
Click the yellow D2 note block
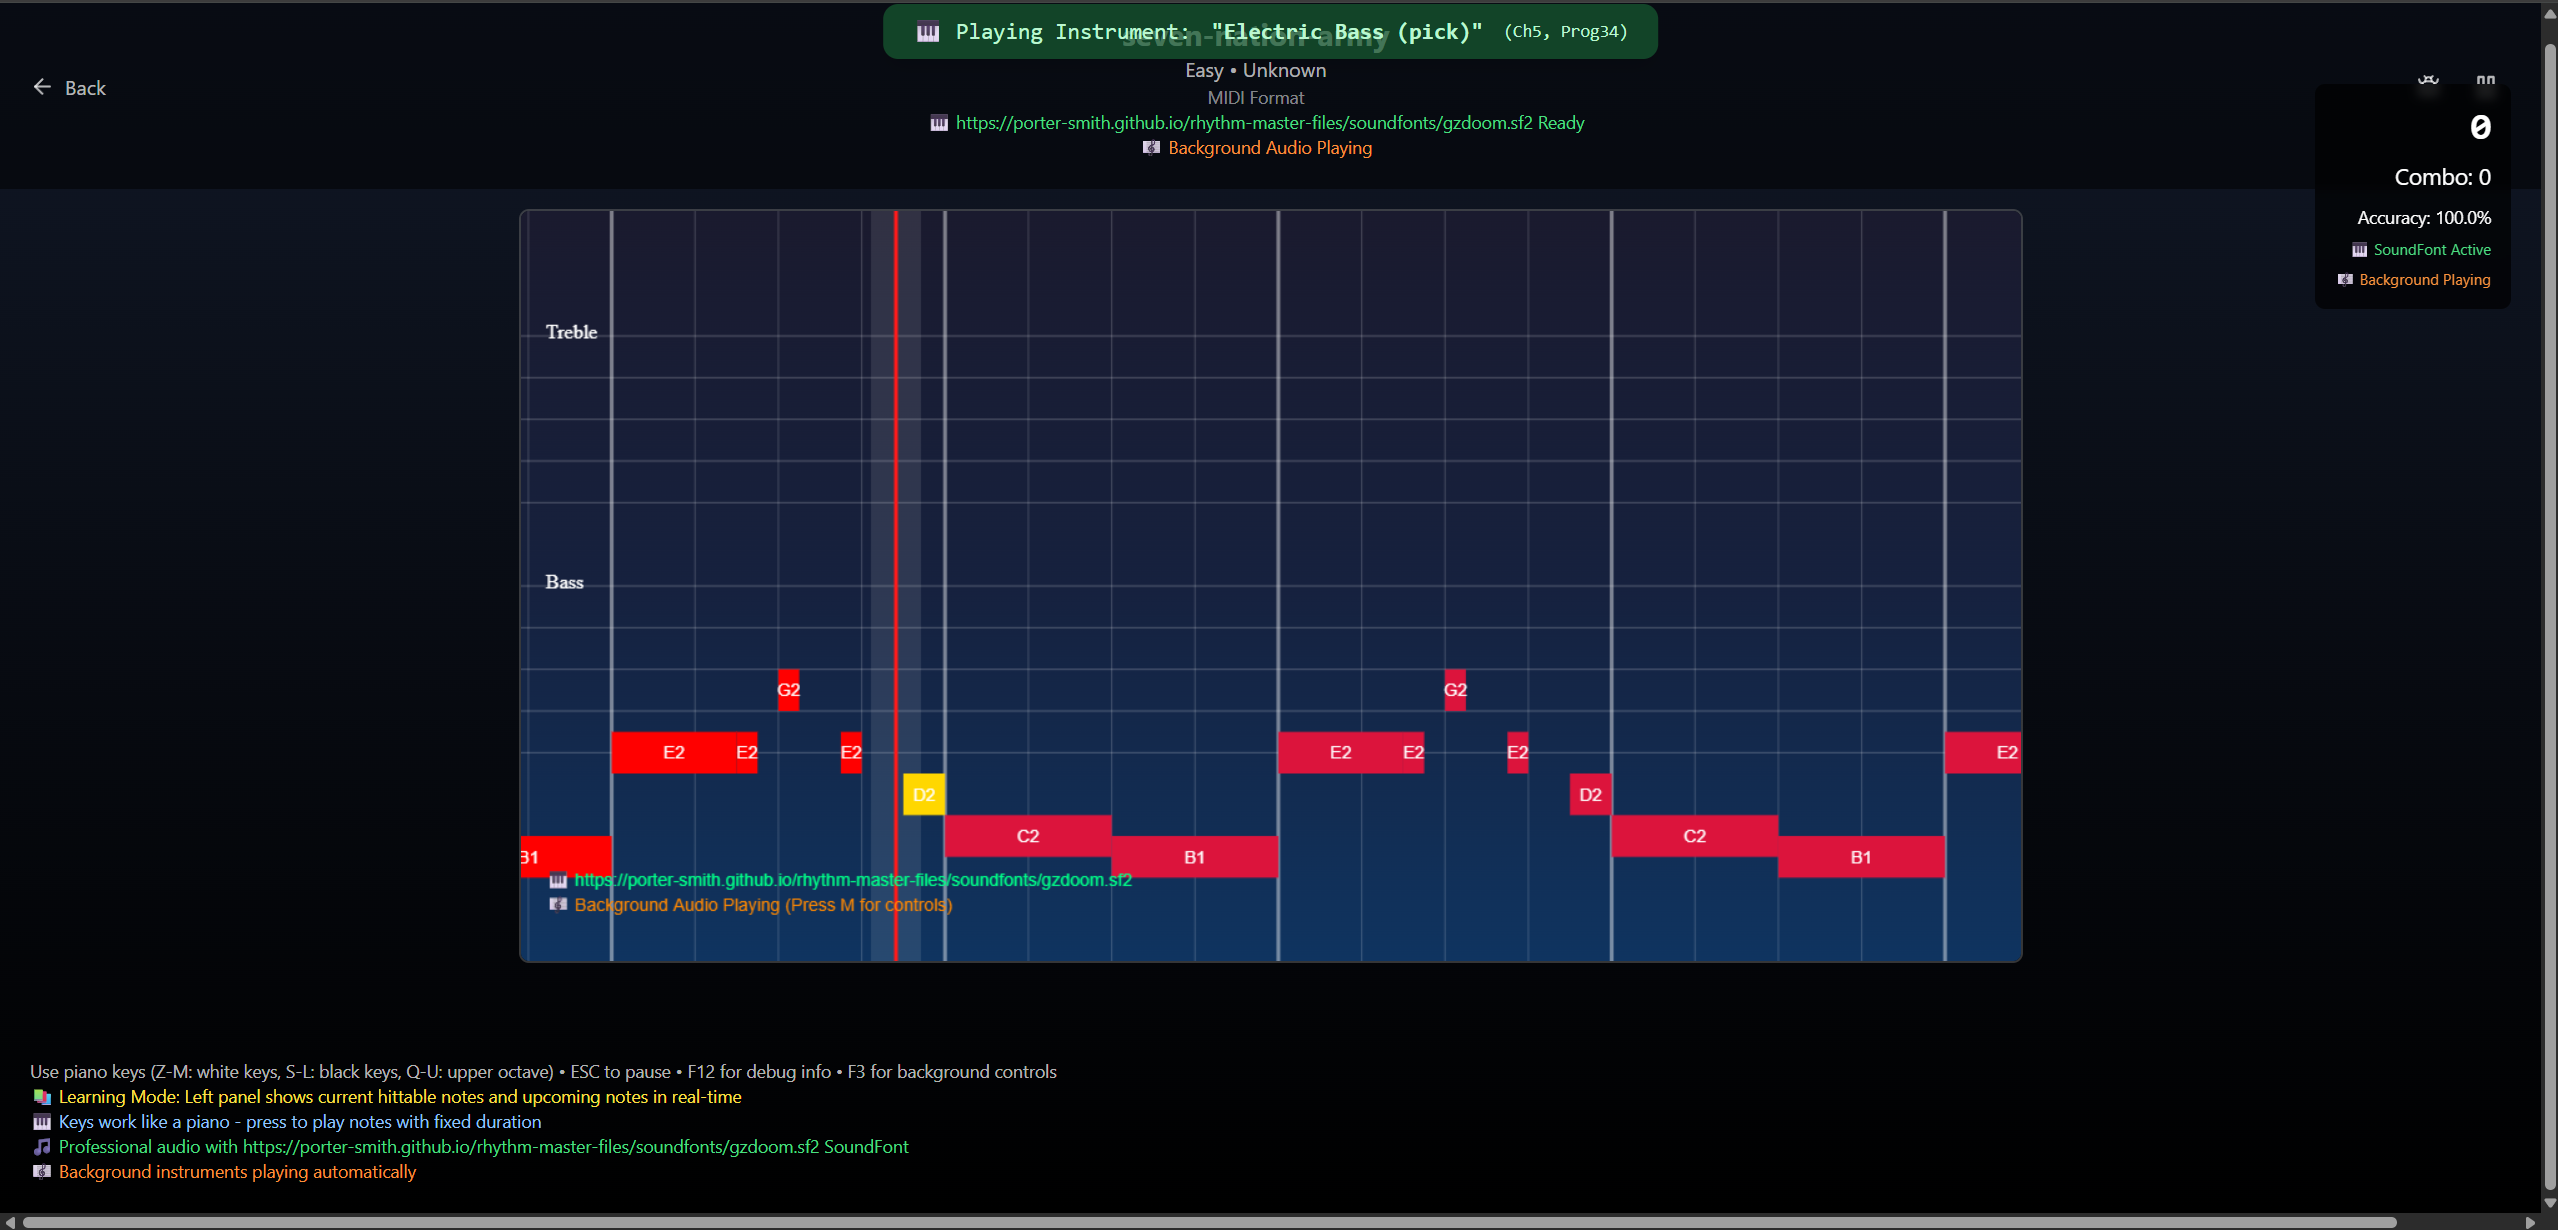click(x=923, y=795)
